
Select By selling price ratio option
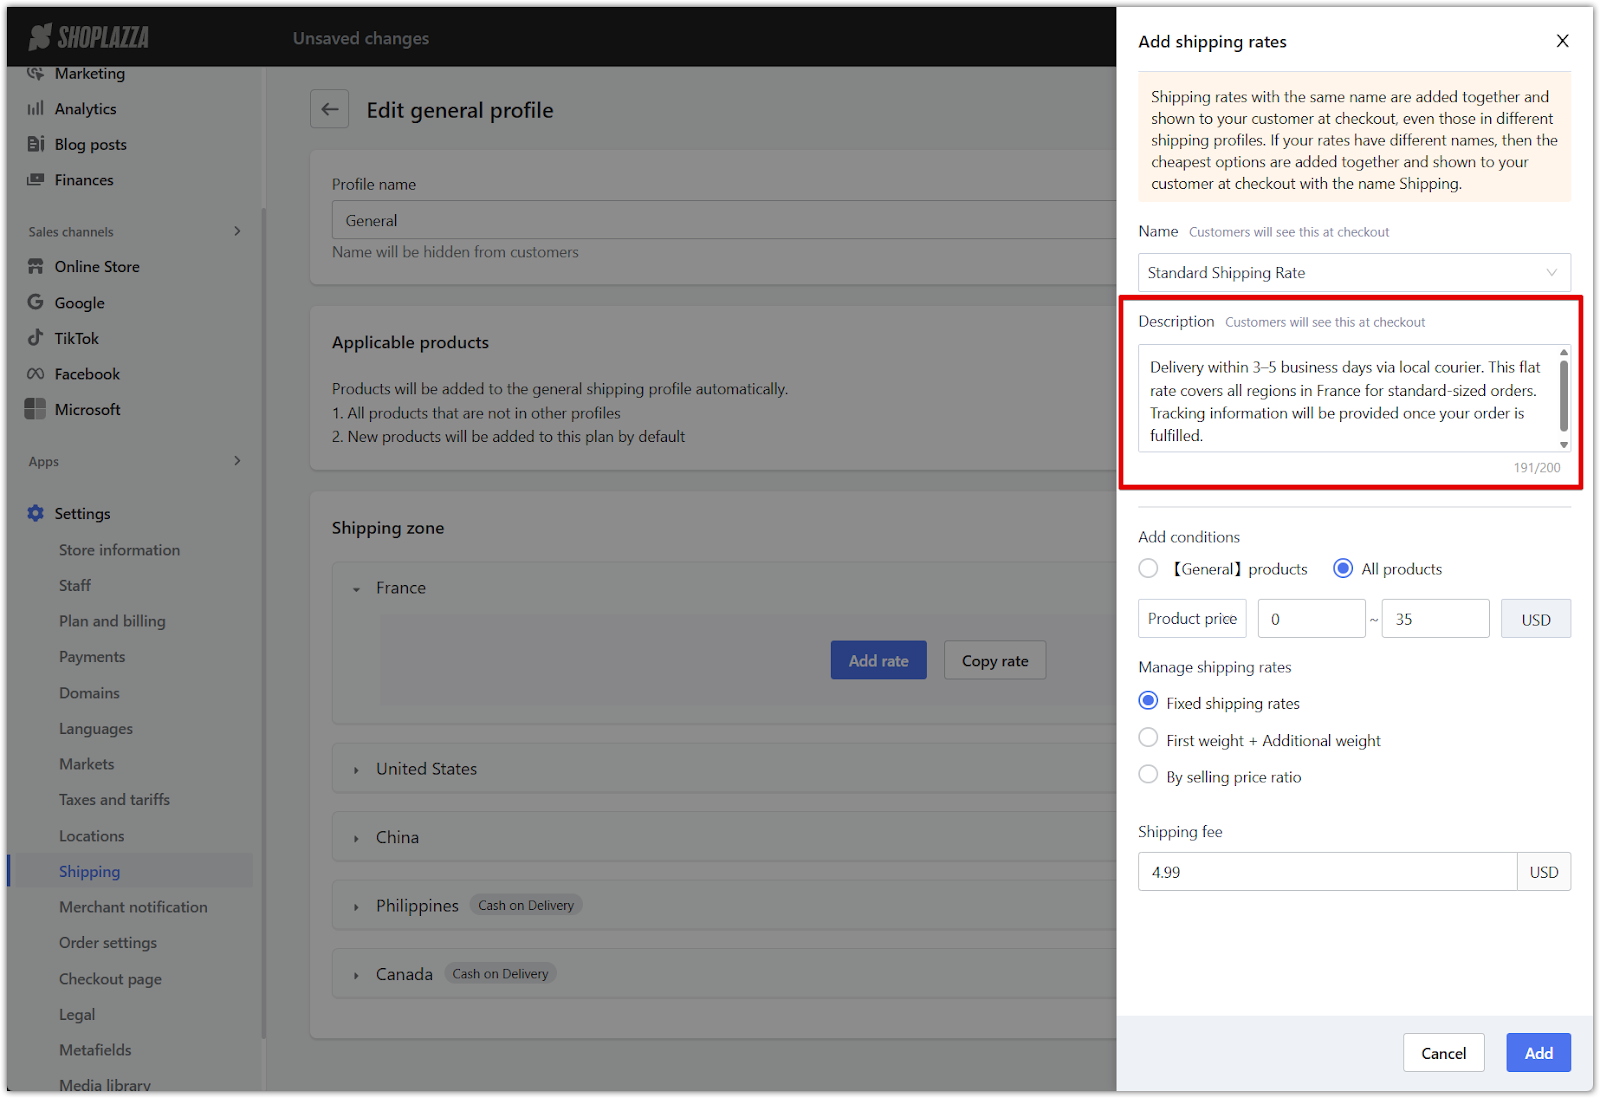coord(1148,775)
